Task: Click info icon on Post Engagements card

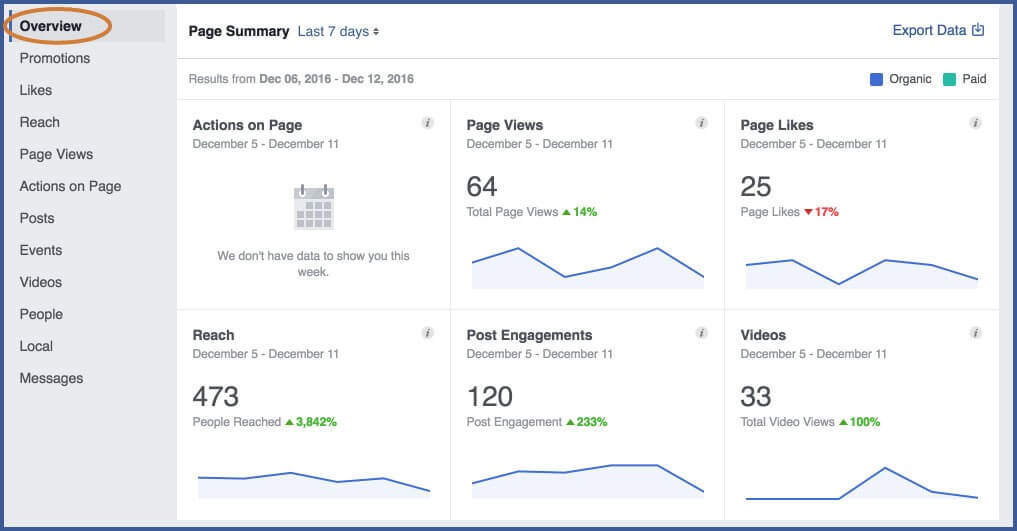Action: click(x=701, y=333)
